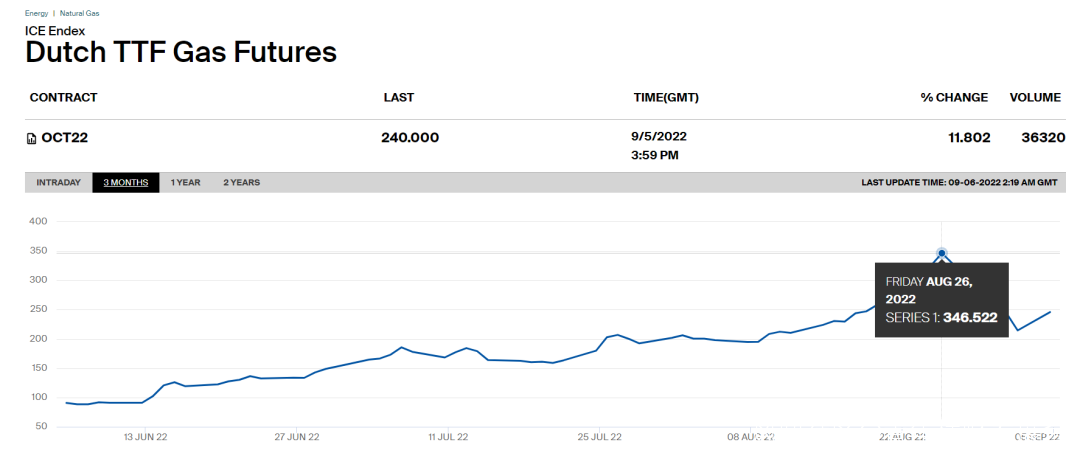Click the last update time text
Screen dimensions: 1080x459
tap(958, 183)
